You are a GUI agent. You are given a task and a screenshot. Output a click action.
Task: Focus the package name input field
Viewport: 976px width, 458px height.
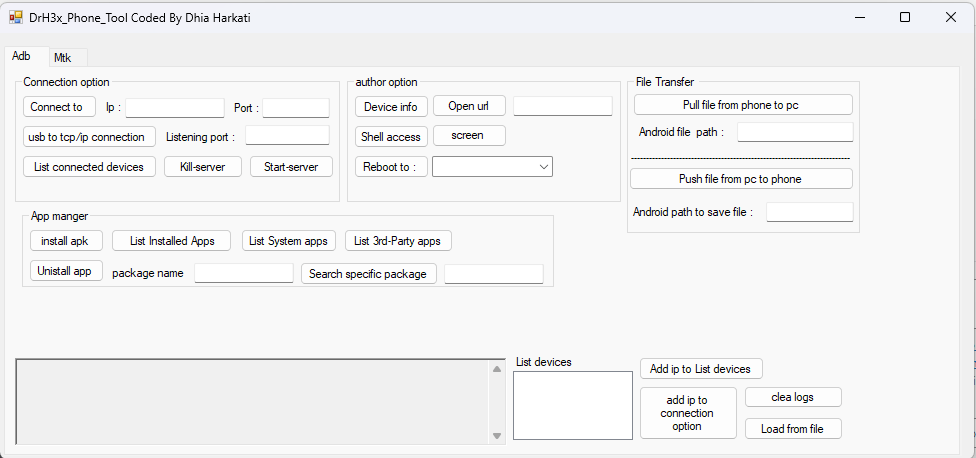(x=244, y=273)
